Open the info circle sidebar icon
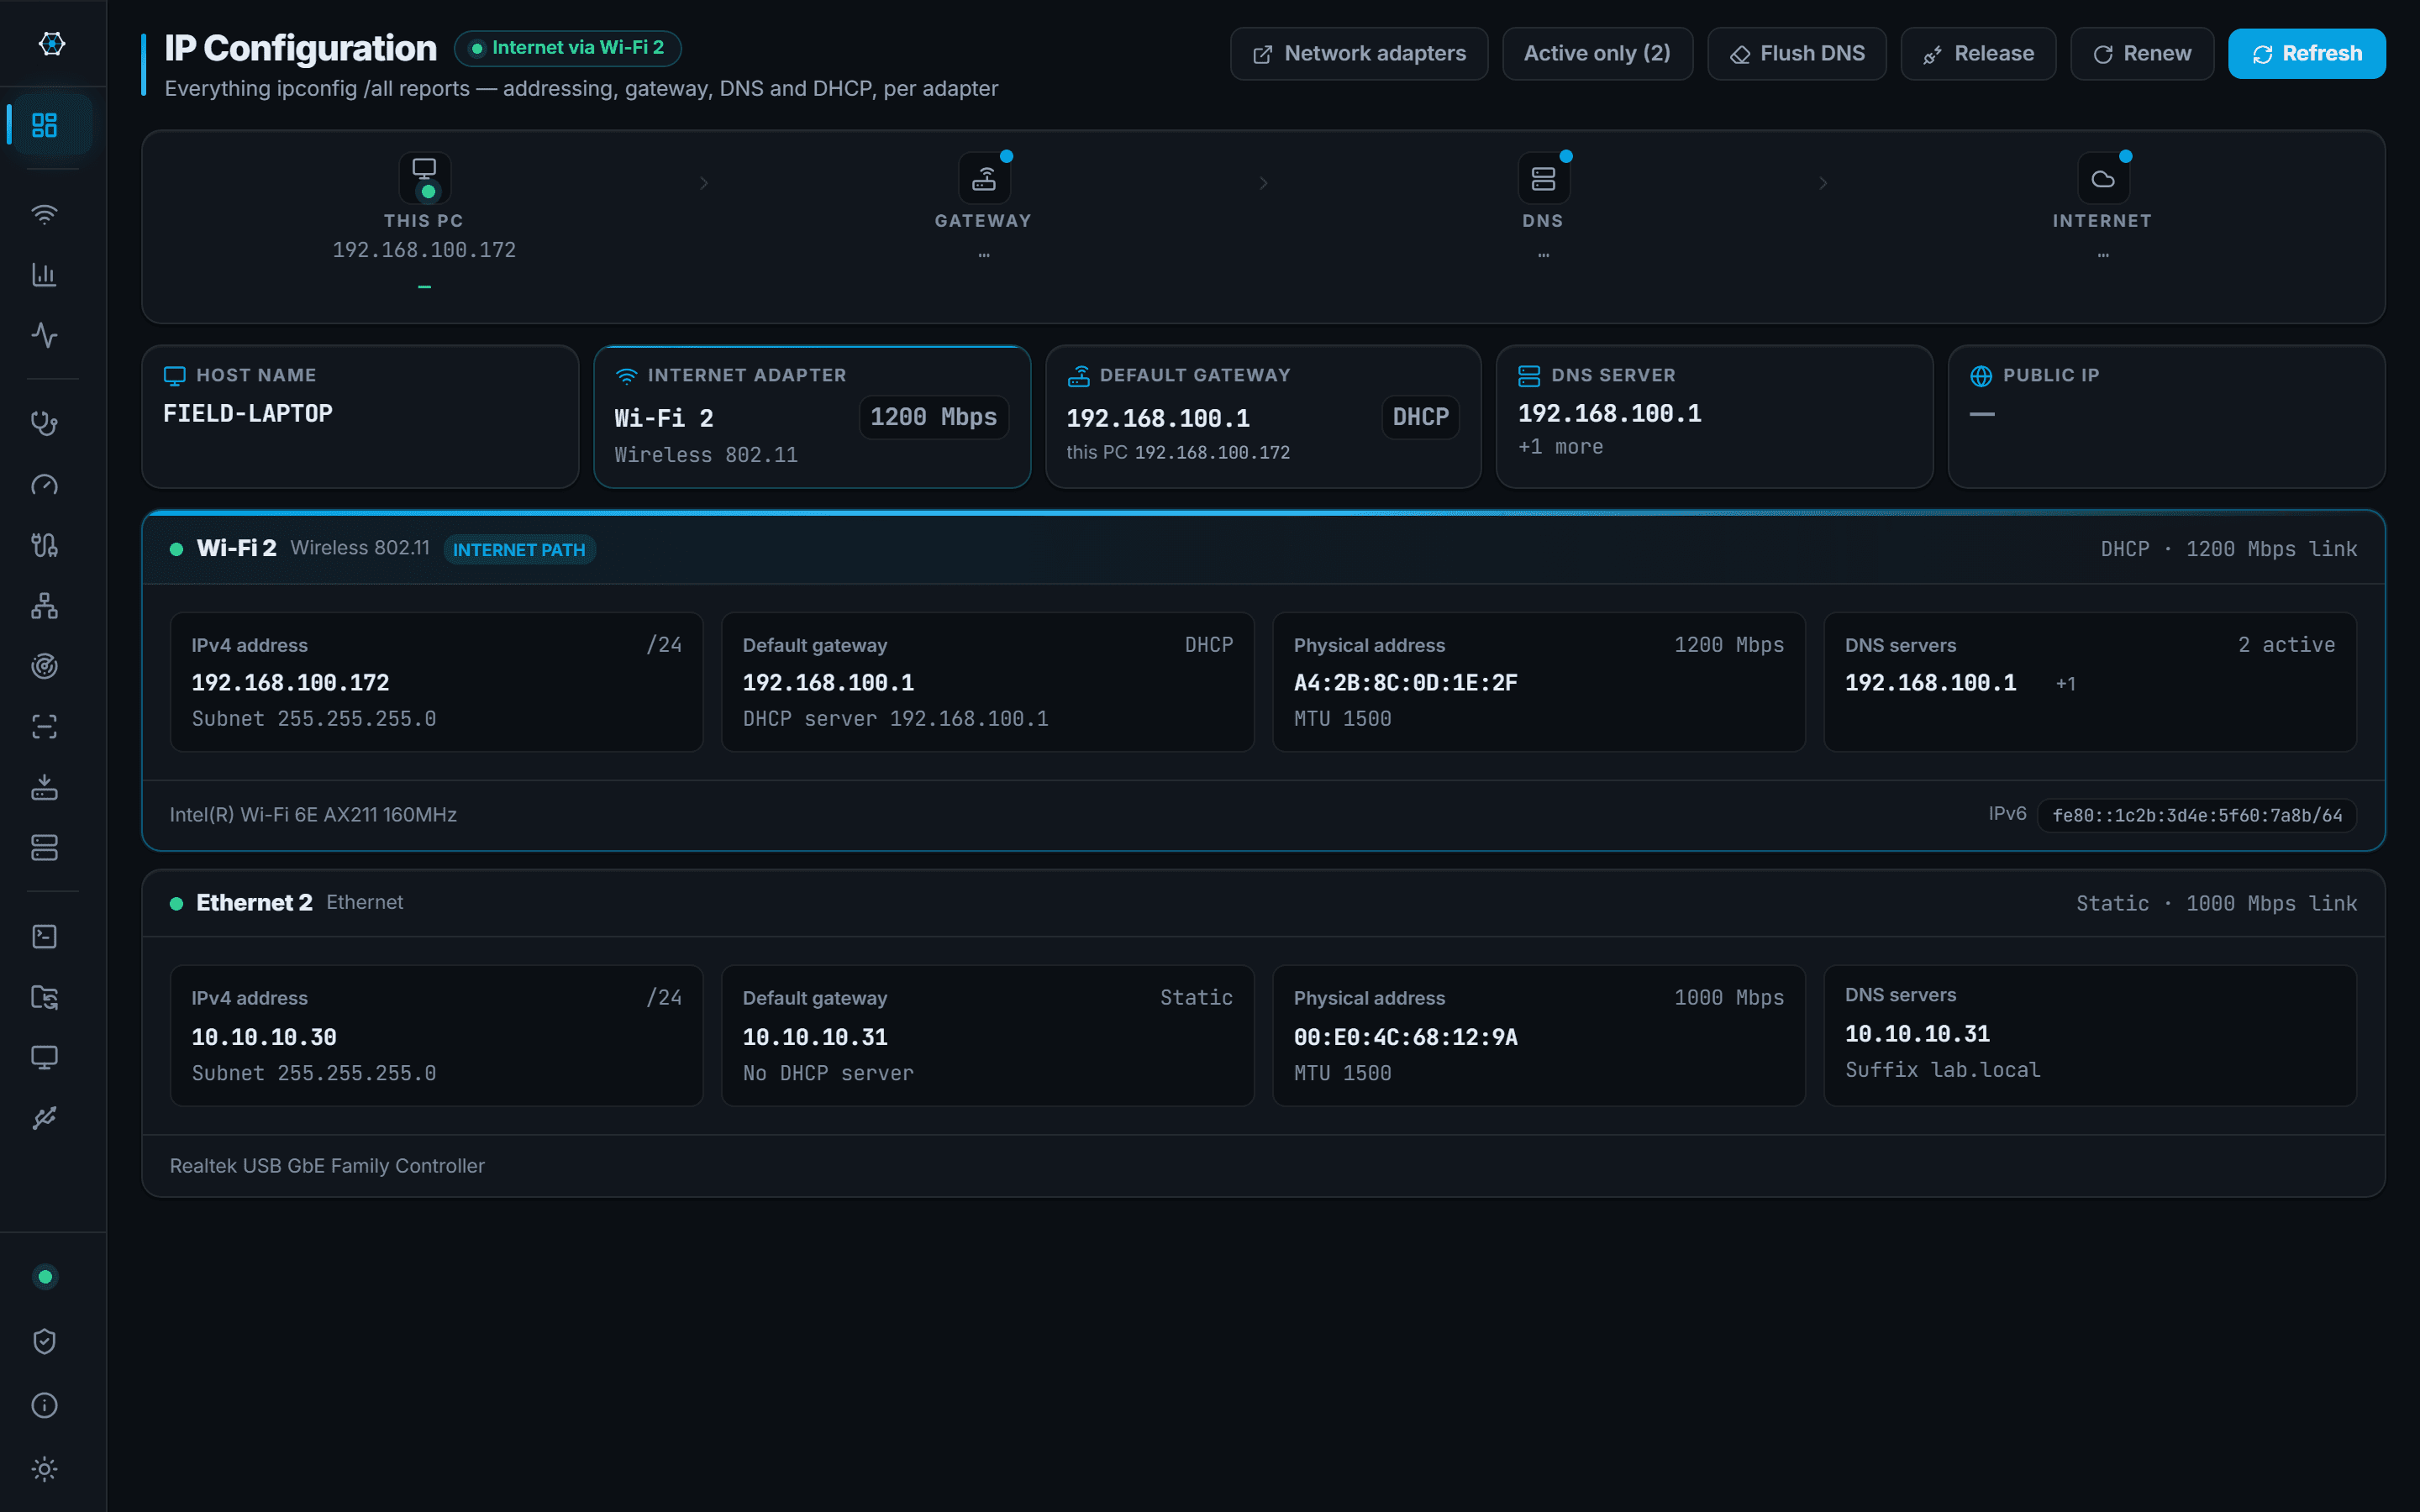This screenshot has height=1512, width=2420. tap(45, 1405)
